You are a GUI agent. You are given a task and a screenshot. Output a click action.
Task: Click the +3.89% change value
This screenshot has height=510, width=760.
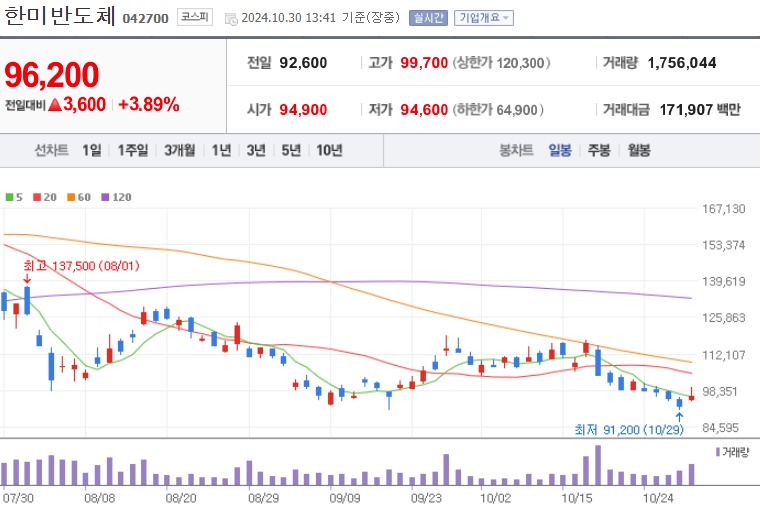pyautogui.click(x=149, y=104)
